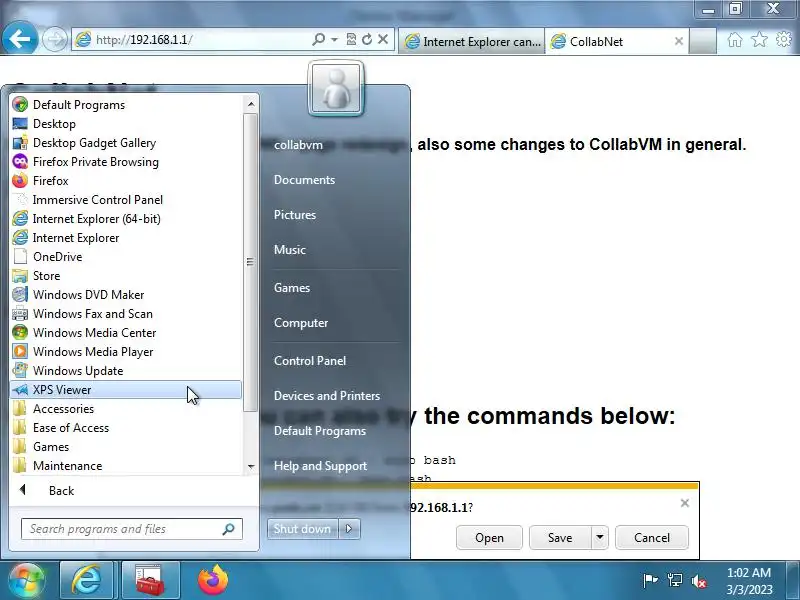Click the user account picture

click(336, 88)
